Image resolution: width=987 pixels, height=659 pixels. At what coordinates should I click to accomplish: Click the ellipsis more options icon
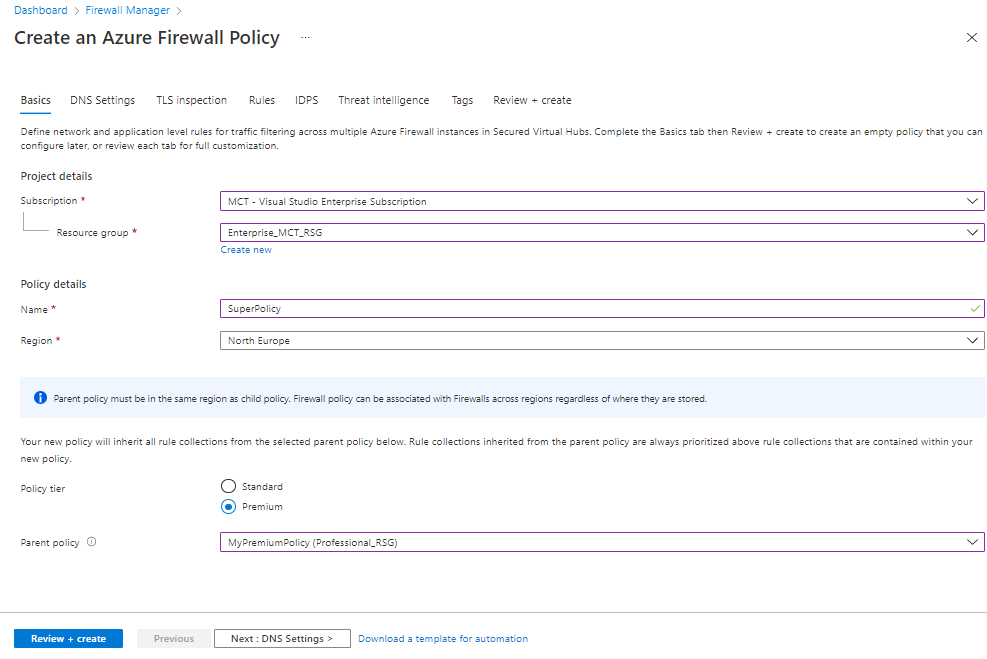click(305, 38)
